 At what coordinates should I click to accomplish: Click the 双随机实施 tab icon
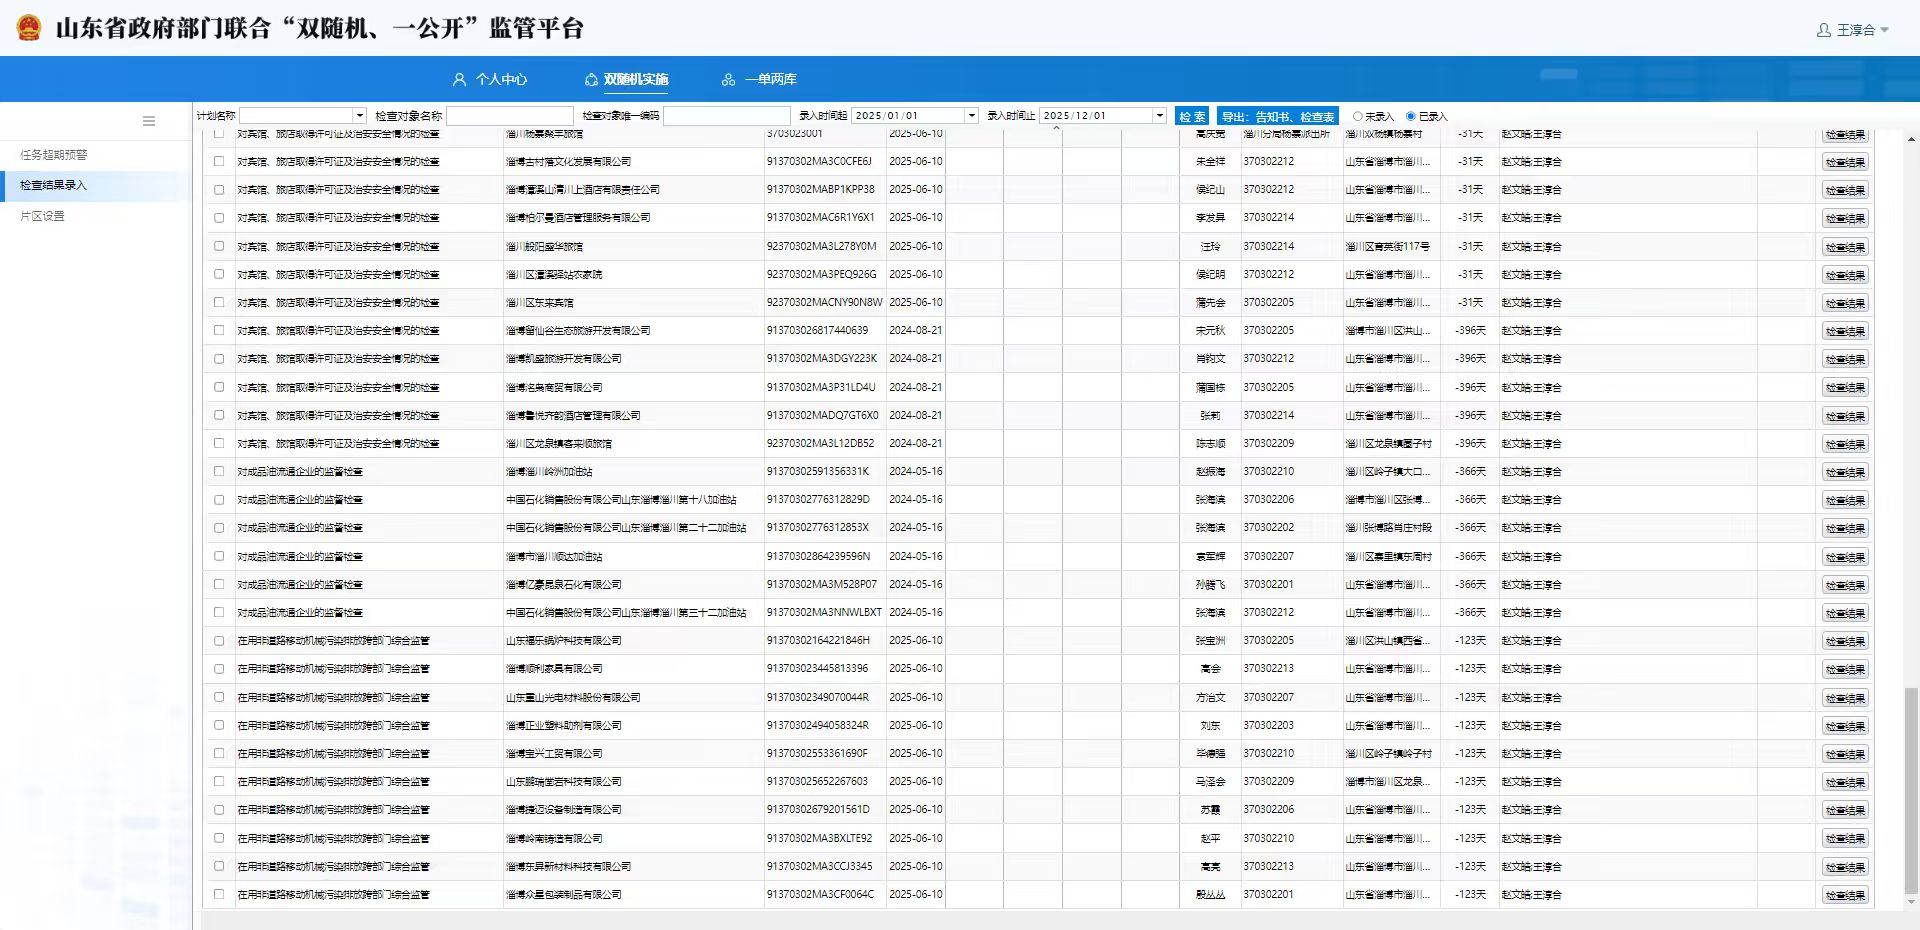(591, 79)
